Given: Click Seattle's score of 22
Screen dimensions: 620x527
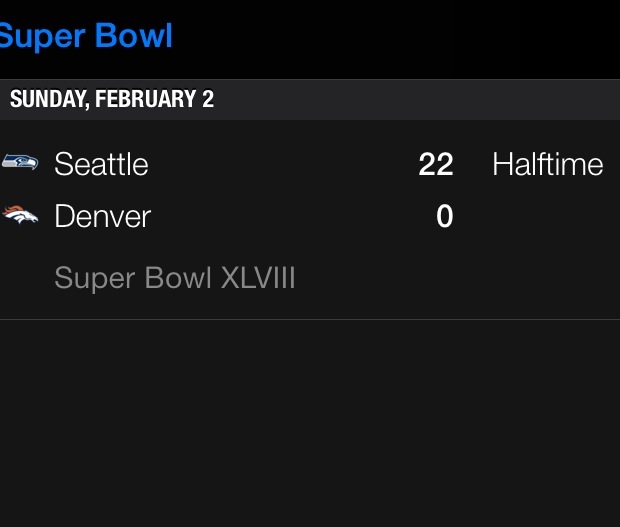Looking at the screenshot, I should point(436,164).
